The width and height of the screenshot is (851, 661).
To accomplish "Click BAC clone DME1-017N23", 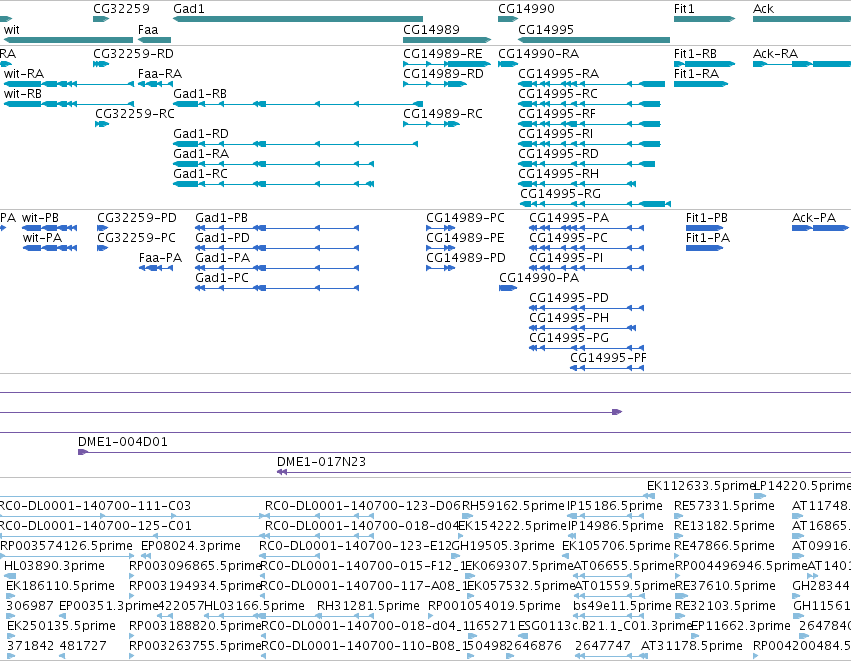I will point(321,462).
